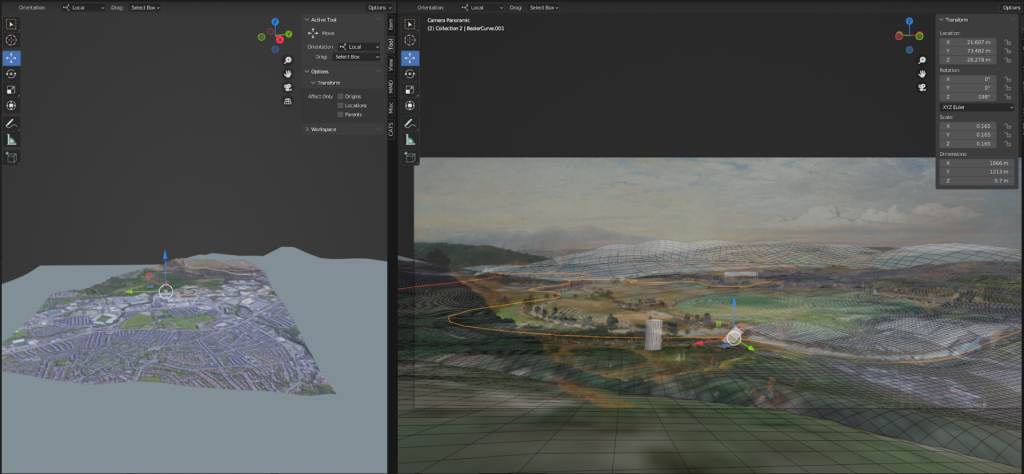Toggle lock for Rotation Z
Image resolution: width=1024 pixels, height=474 pixels.
(1008, 97)
